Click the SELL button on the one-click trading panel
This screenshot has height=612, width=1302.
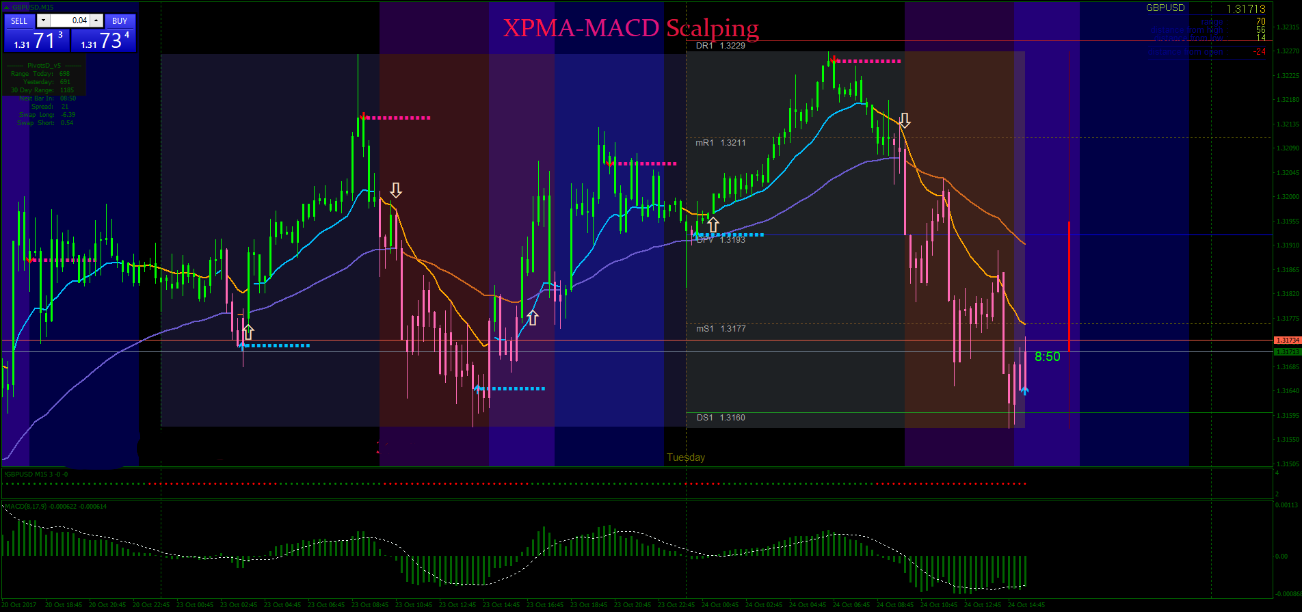click(19, 20)
